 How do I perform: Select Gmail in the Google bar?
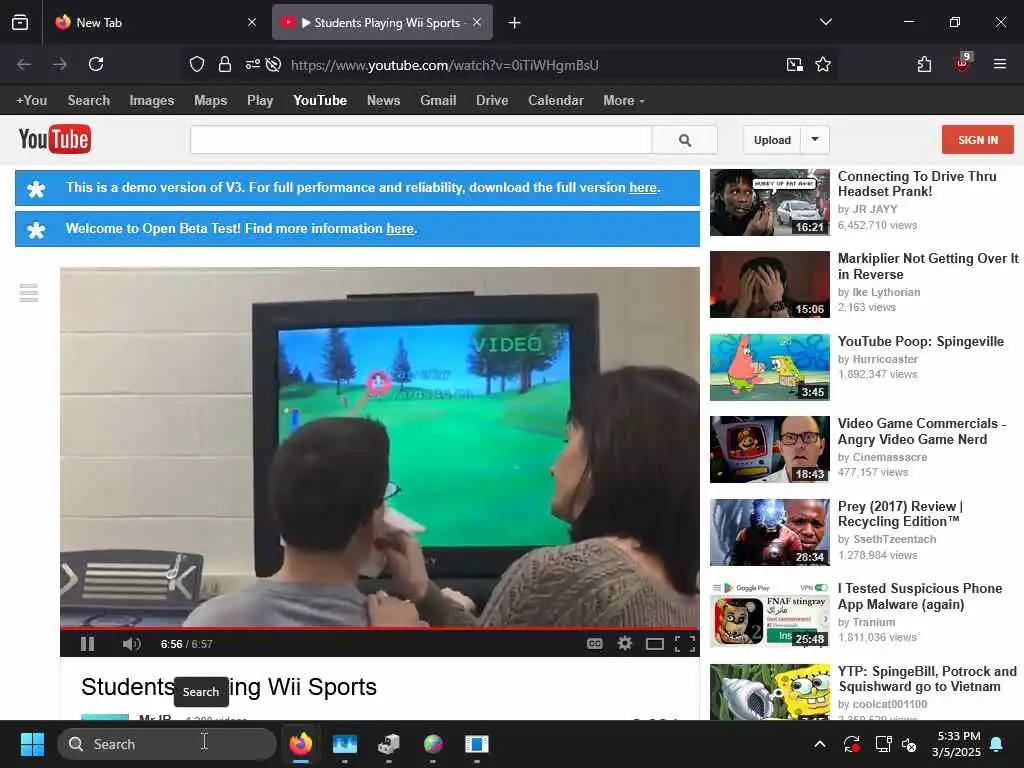[x=438, y=101]
